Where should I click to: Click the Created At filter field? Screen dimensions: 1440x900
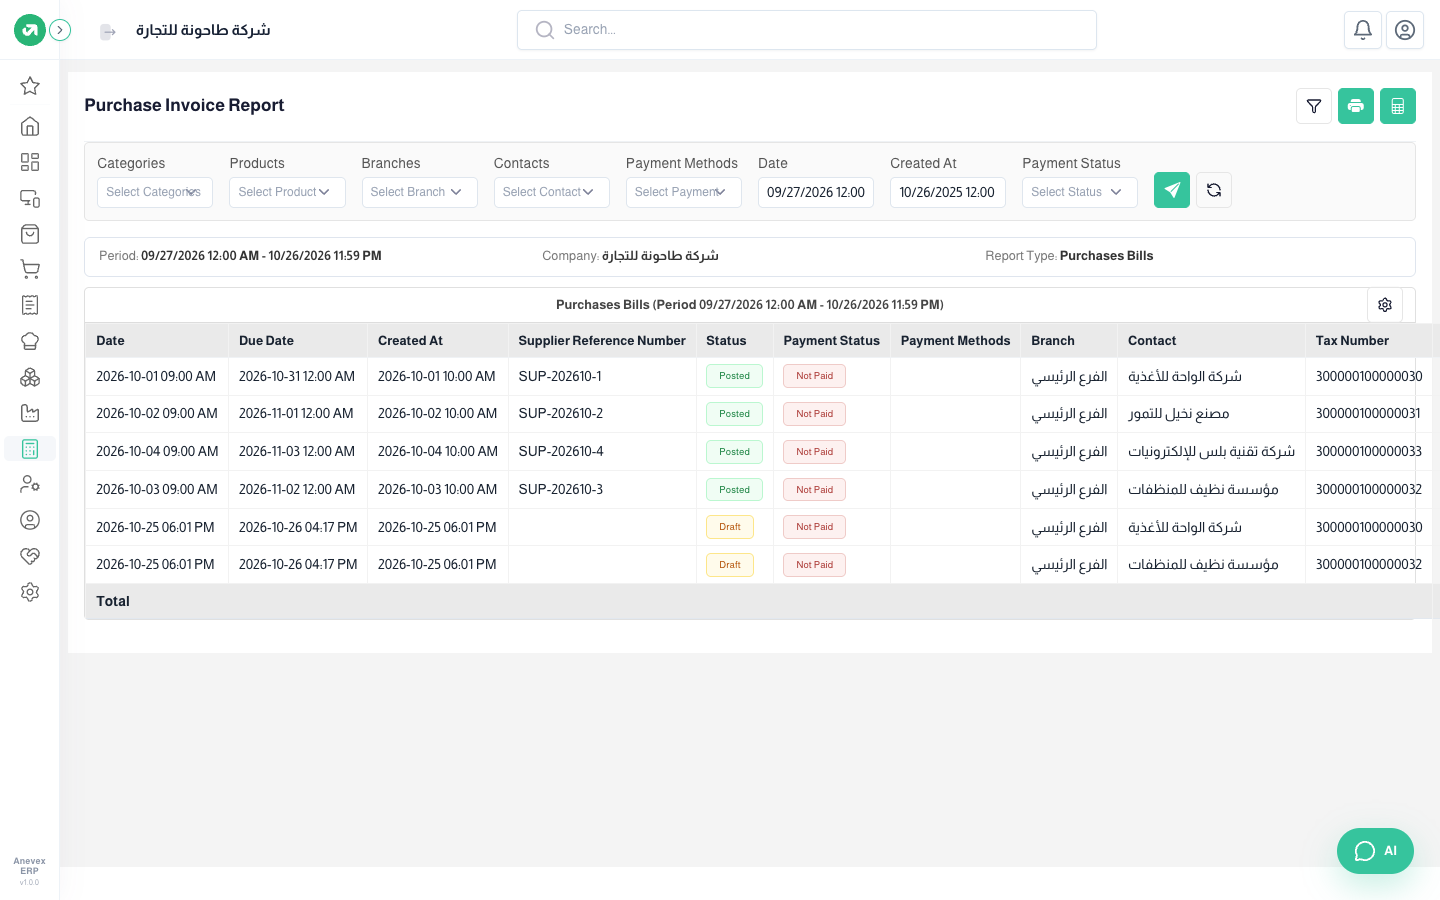point(948,192)
